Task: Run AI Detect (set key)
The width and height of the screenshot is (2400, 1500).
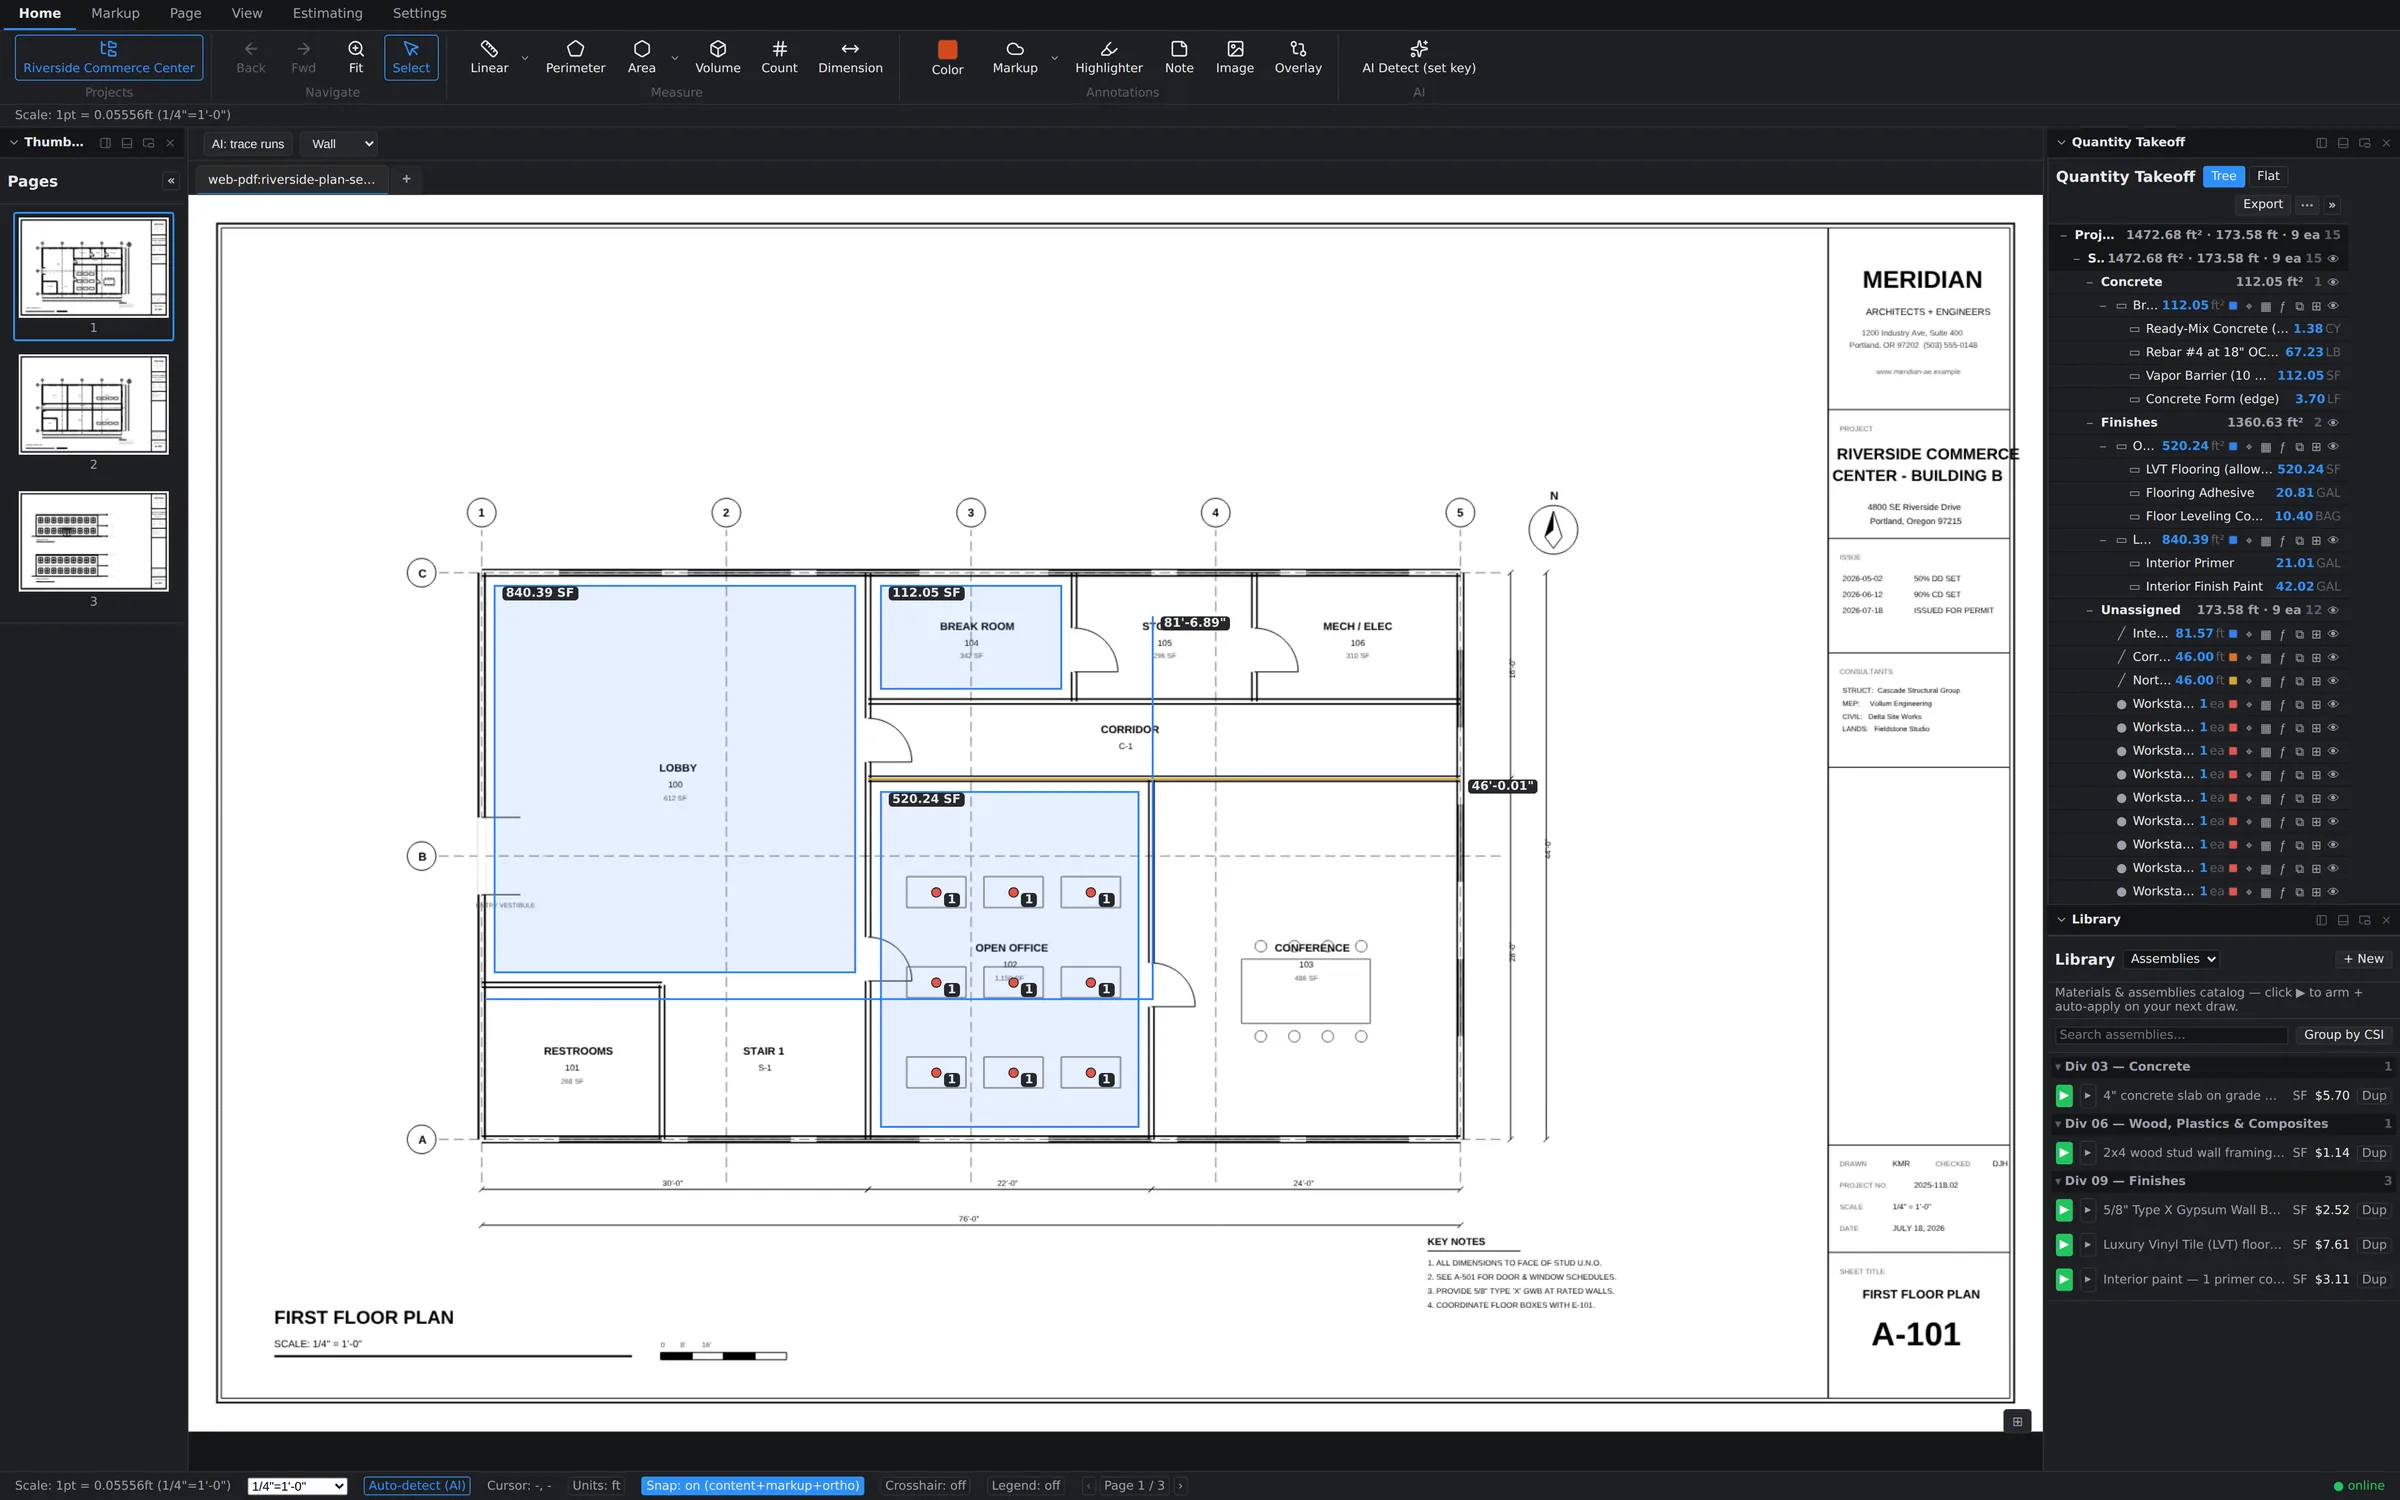Action: 1418,57
